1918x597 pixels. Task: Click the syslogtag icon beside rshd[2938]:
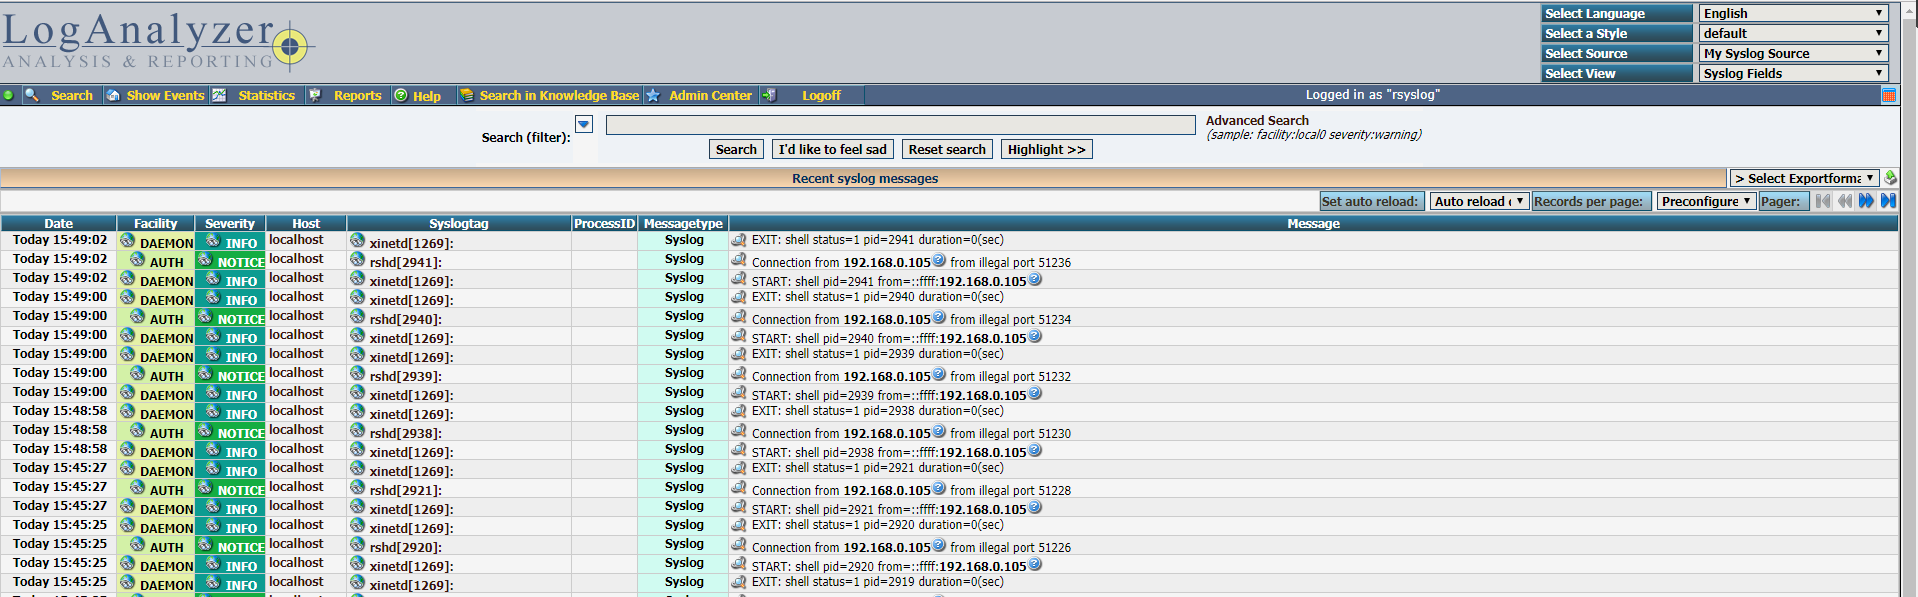357,431
